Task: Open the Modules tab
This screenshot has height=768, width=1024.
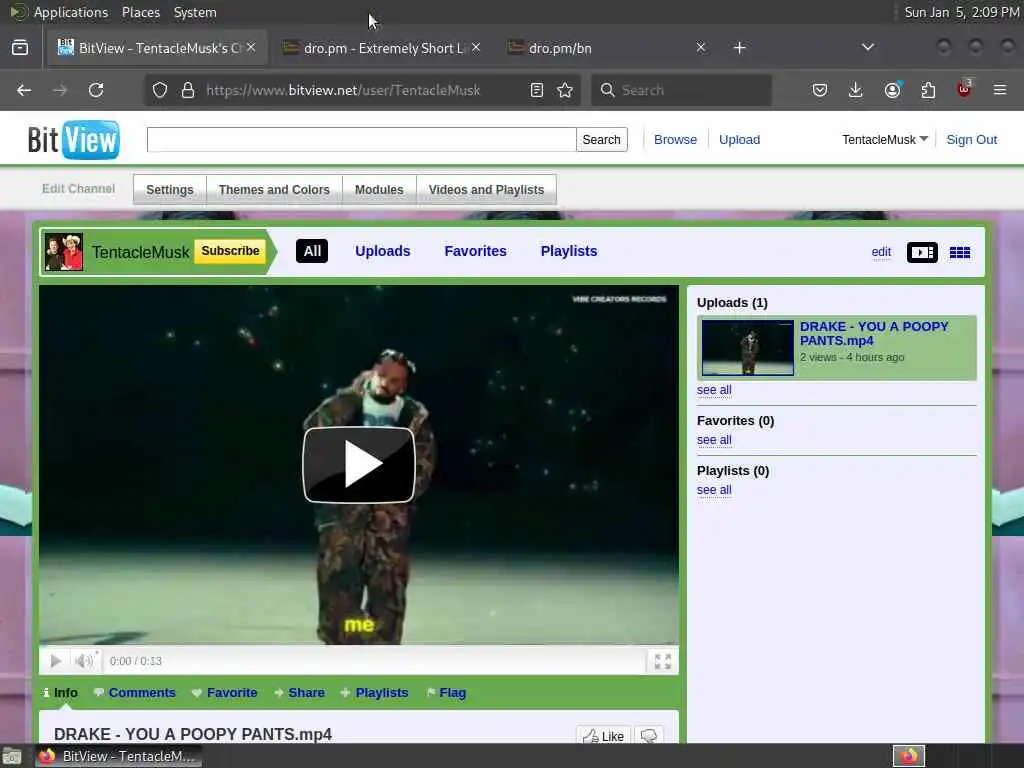Action: 379,189
